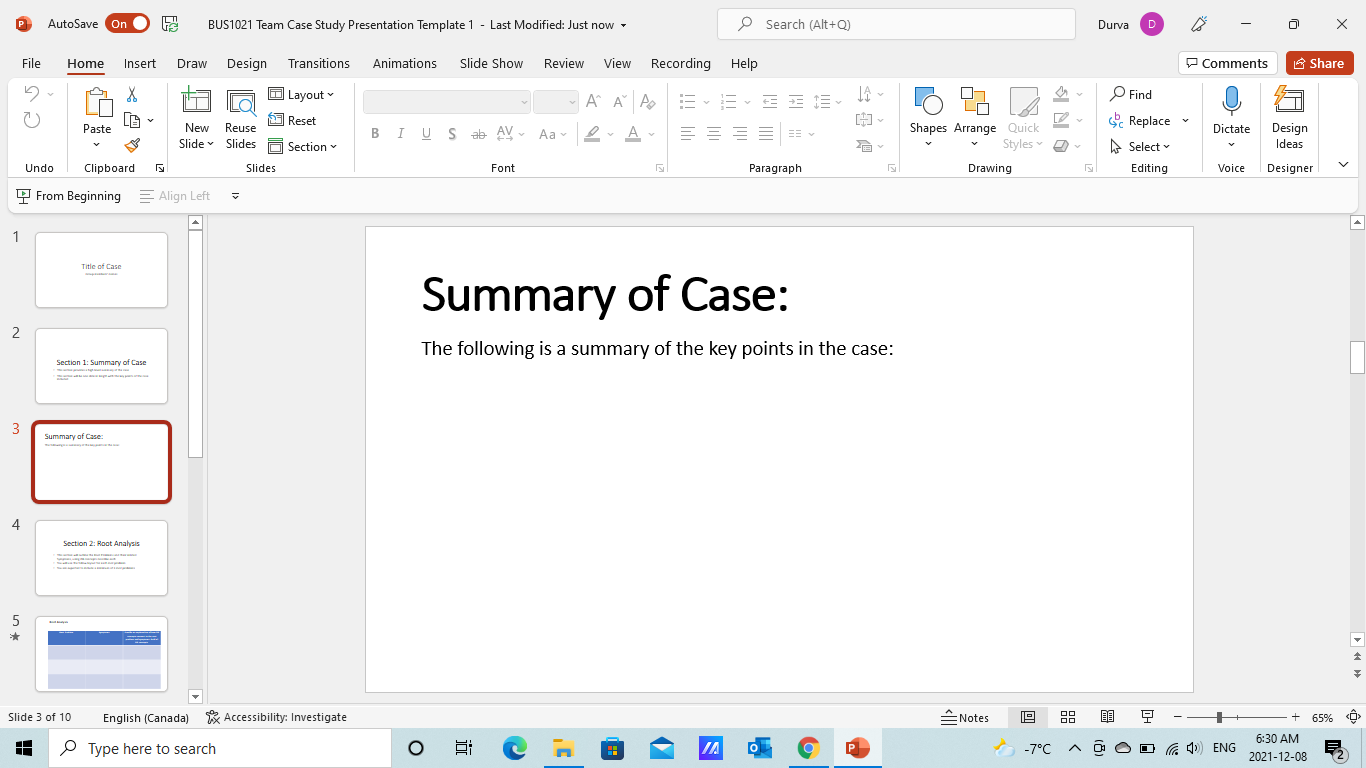Click the Format Painter brush icon
This screenshot has height=768, width=1366.
click(x=132, y=145)
